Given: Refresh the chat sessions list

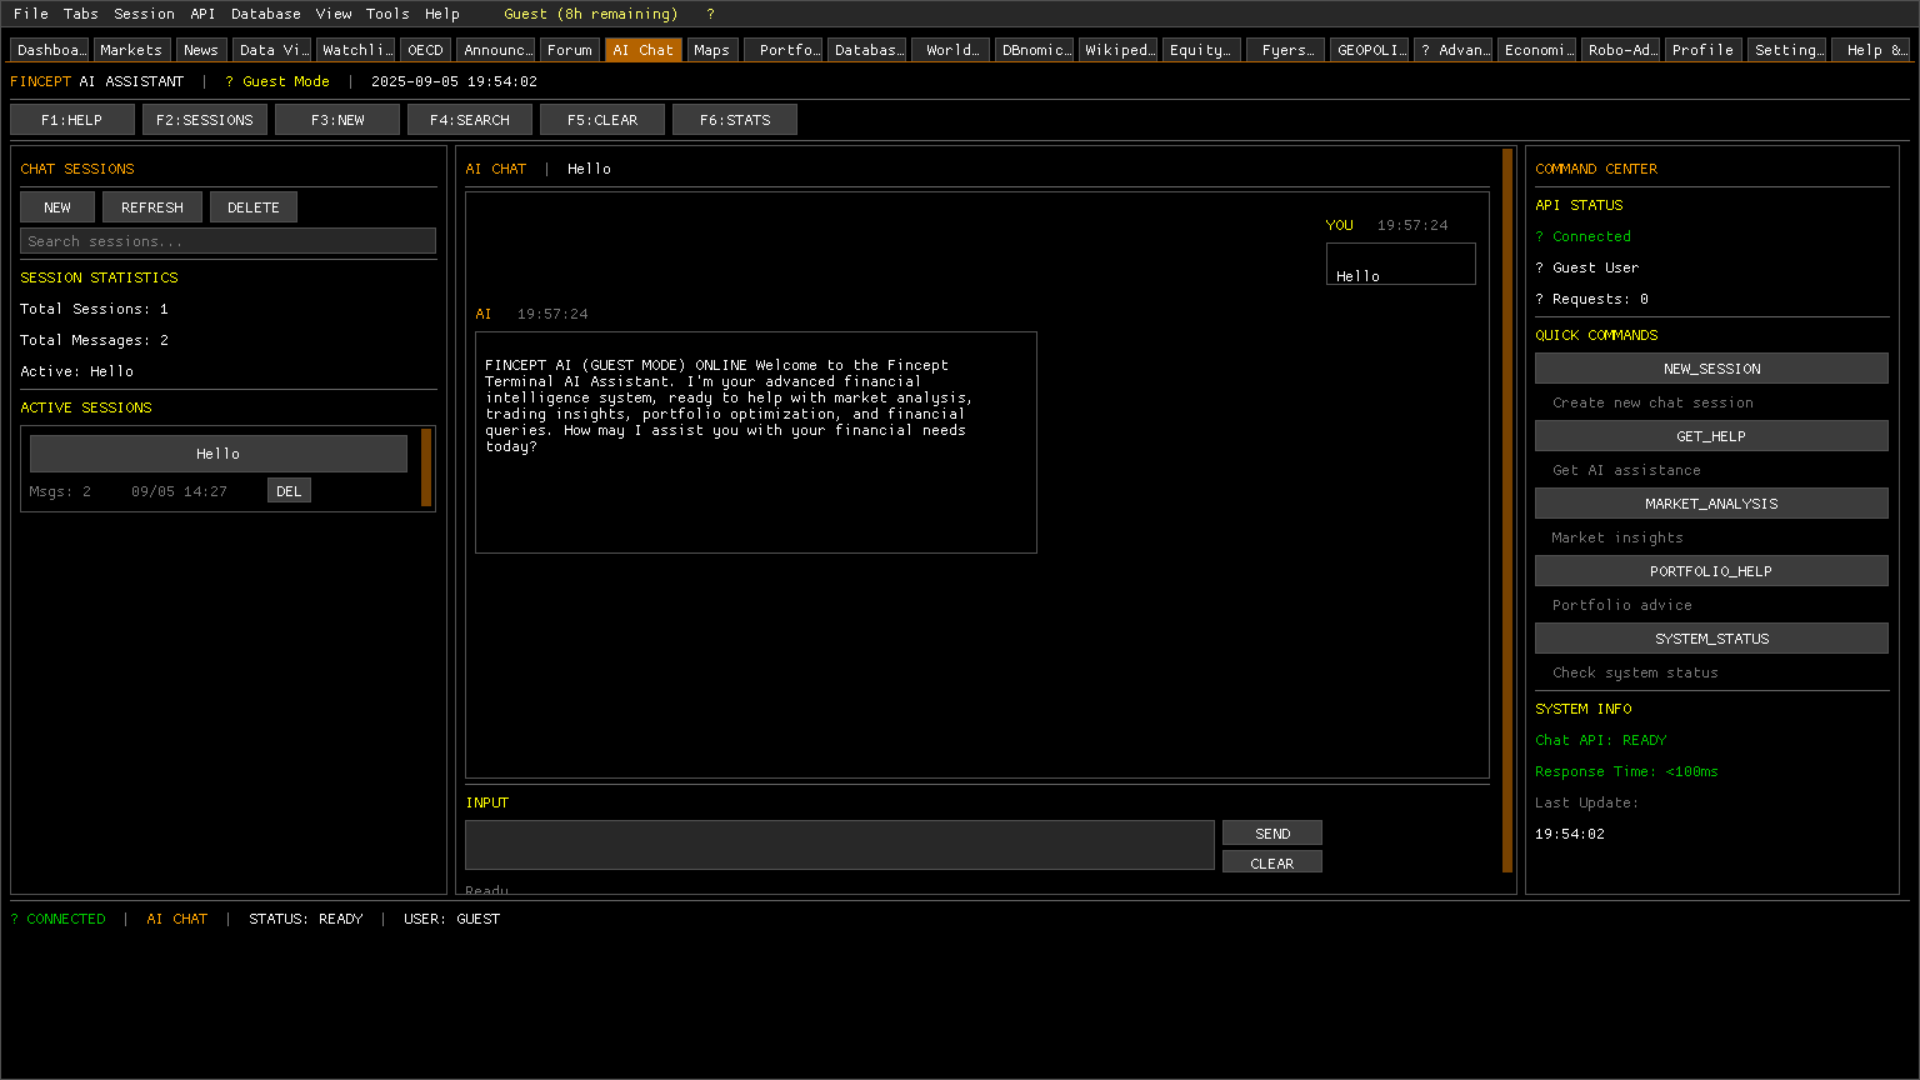Looking at the screenshot, I should pyautogui.click(x=152, y=207).
